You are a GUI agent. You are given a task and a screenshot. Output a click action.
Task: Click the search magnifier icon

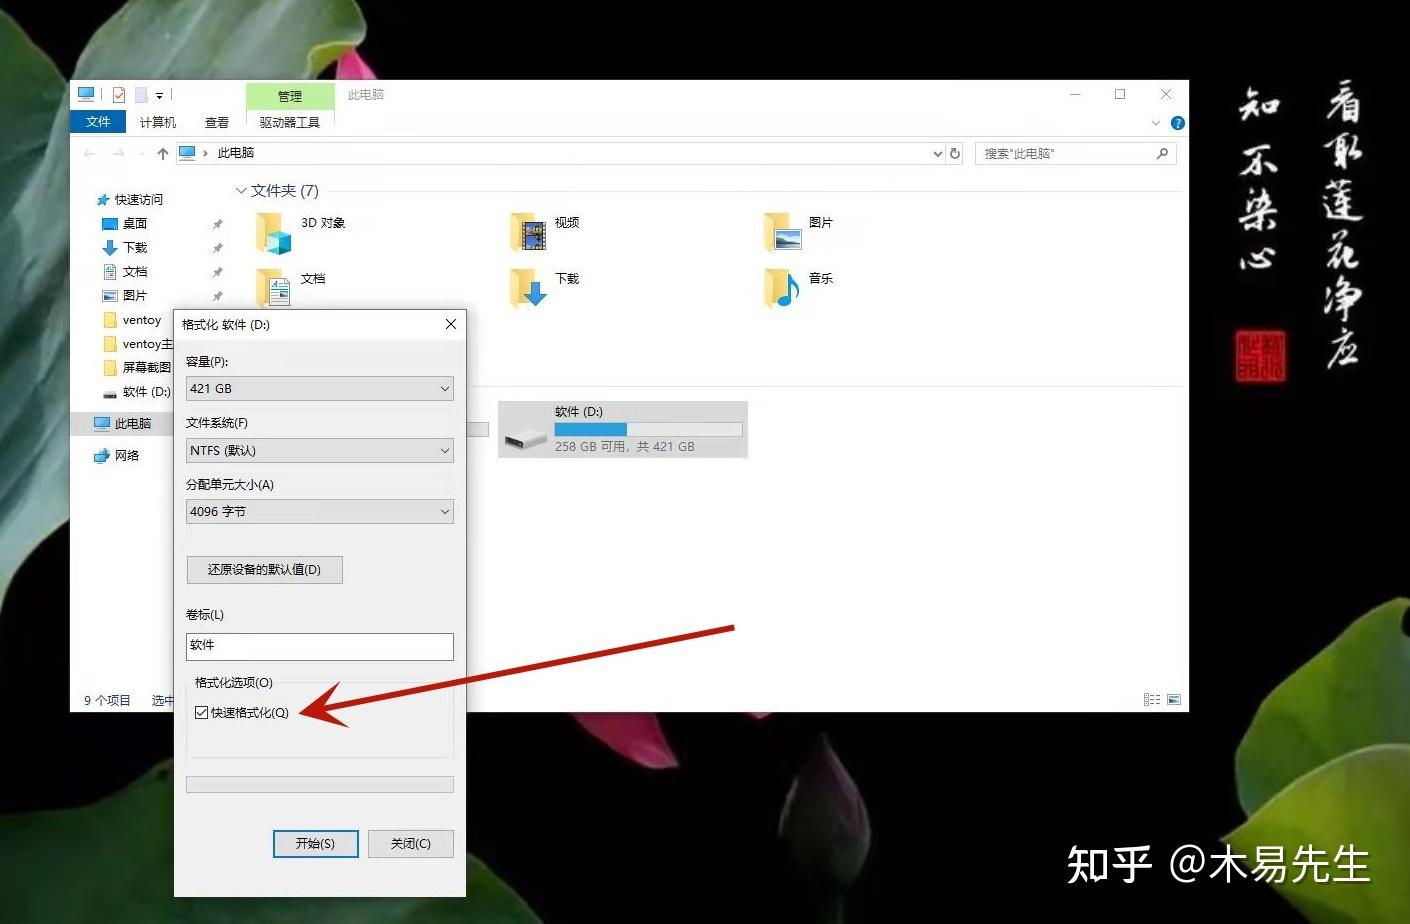[1161, 153]
